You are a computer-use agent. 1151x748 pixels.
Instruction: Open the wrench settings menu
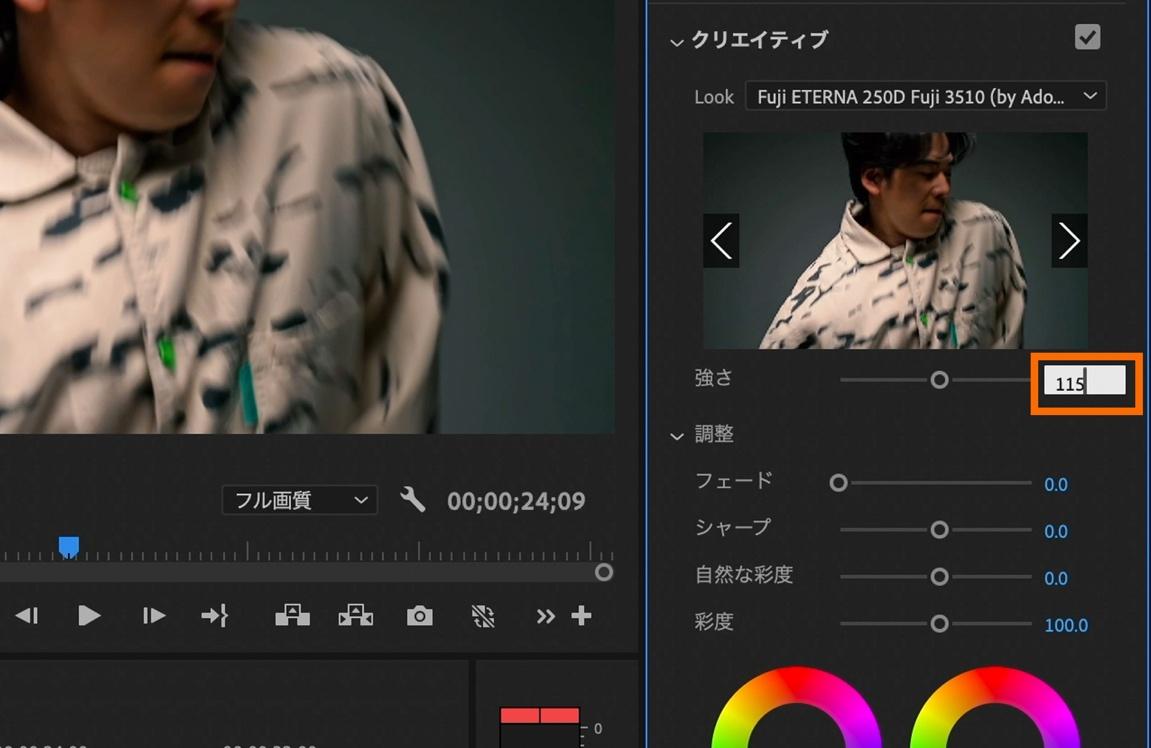pyautogui.click(x=413, y=499)
